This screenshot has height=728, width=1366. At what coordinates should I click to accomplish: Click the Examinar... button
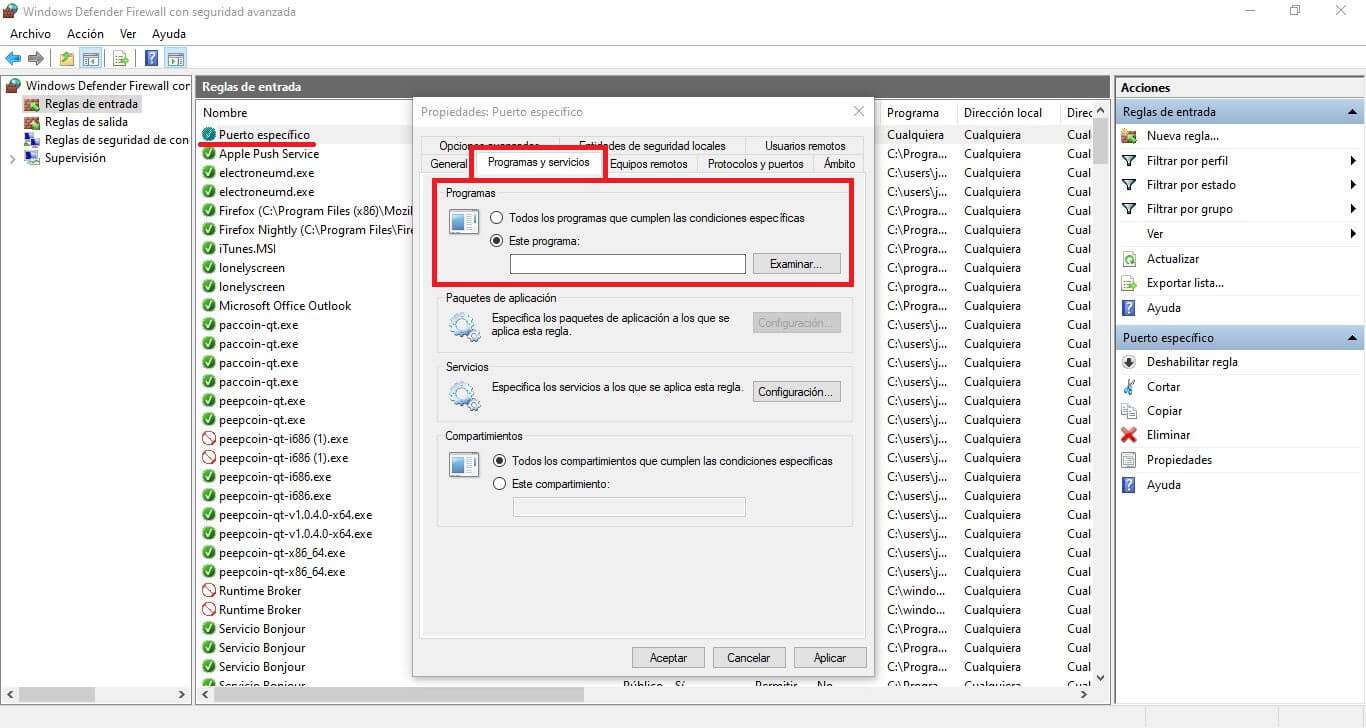tap(796, 264)
